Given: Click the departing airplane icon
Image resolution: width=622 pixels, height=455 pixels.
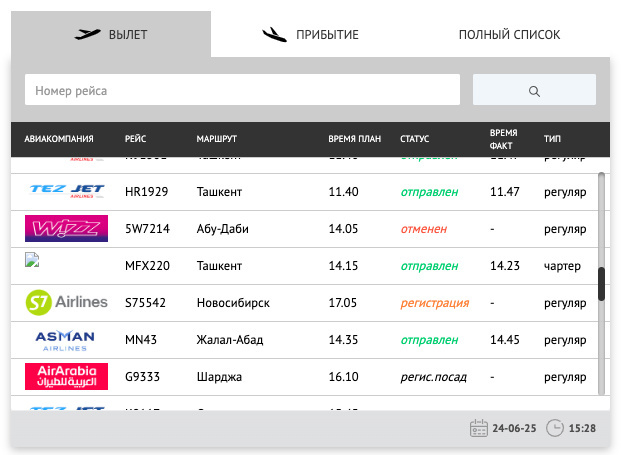Looking at the screenshot, I should (87, 35).
